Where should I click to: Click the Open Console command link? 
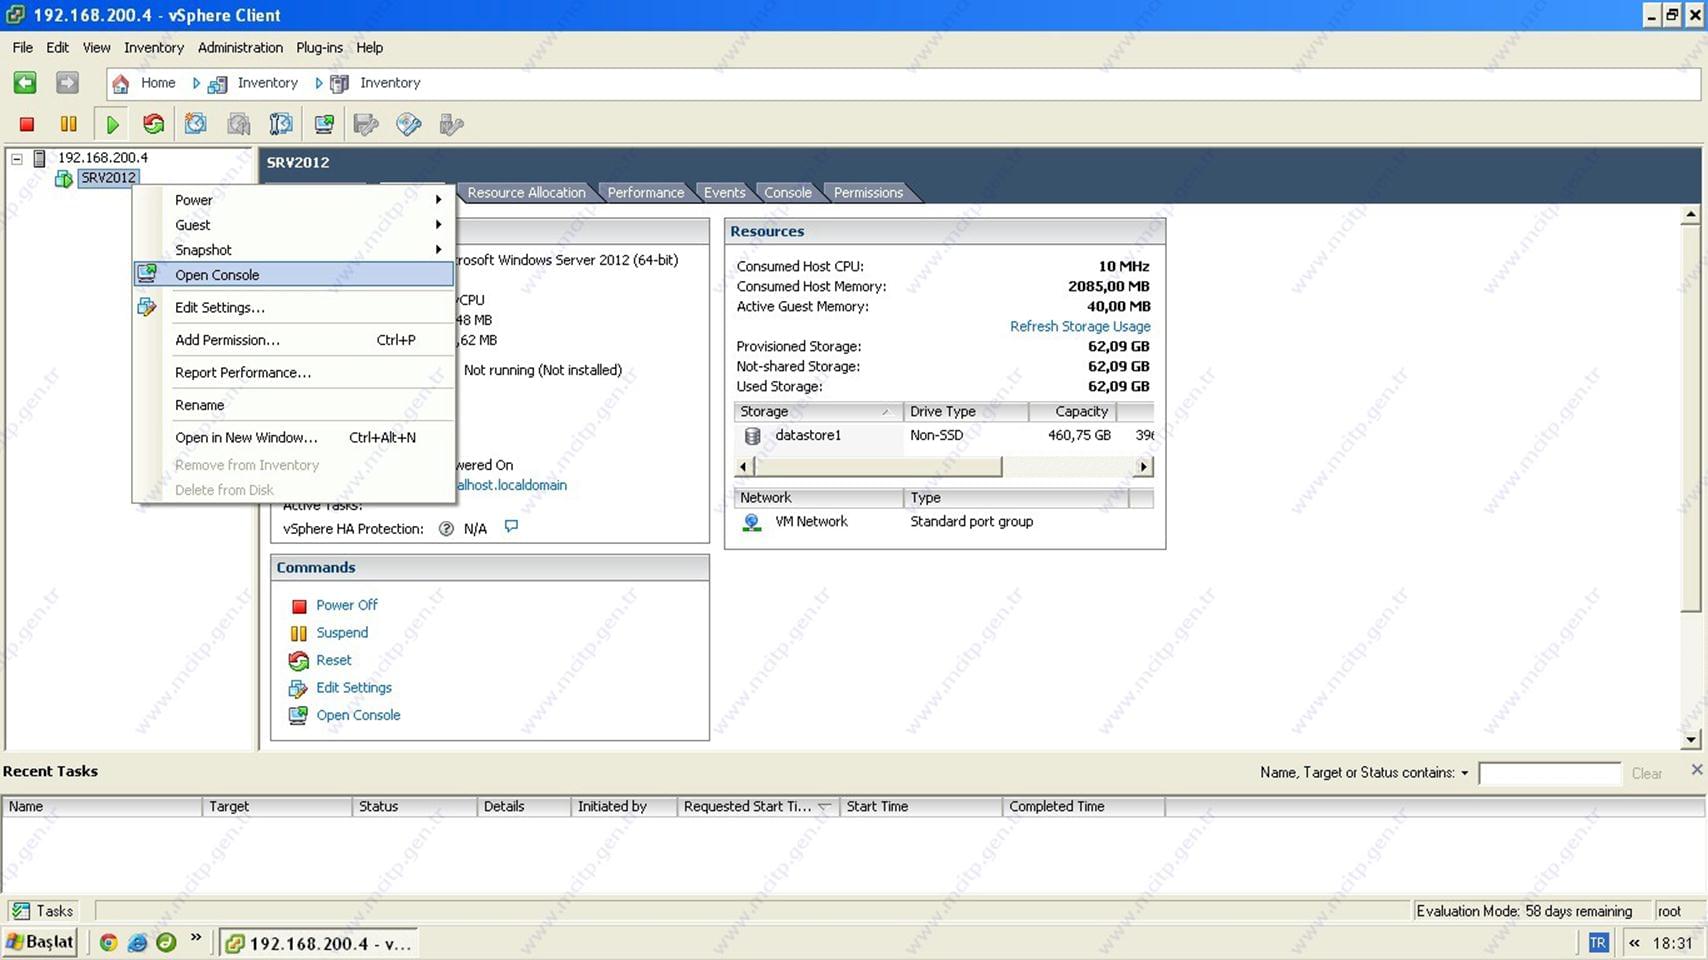pos(358,715)
